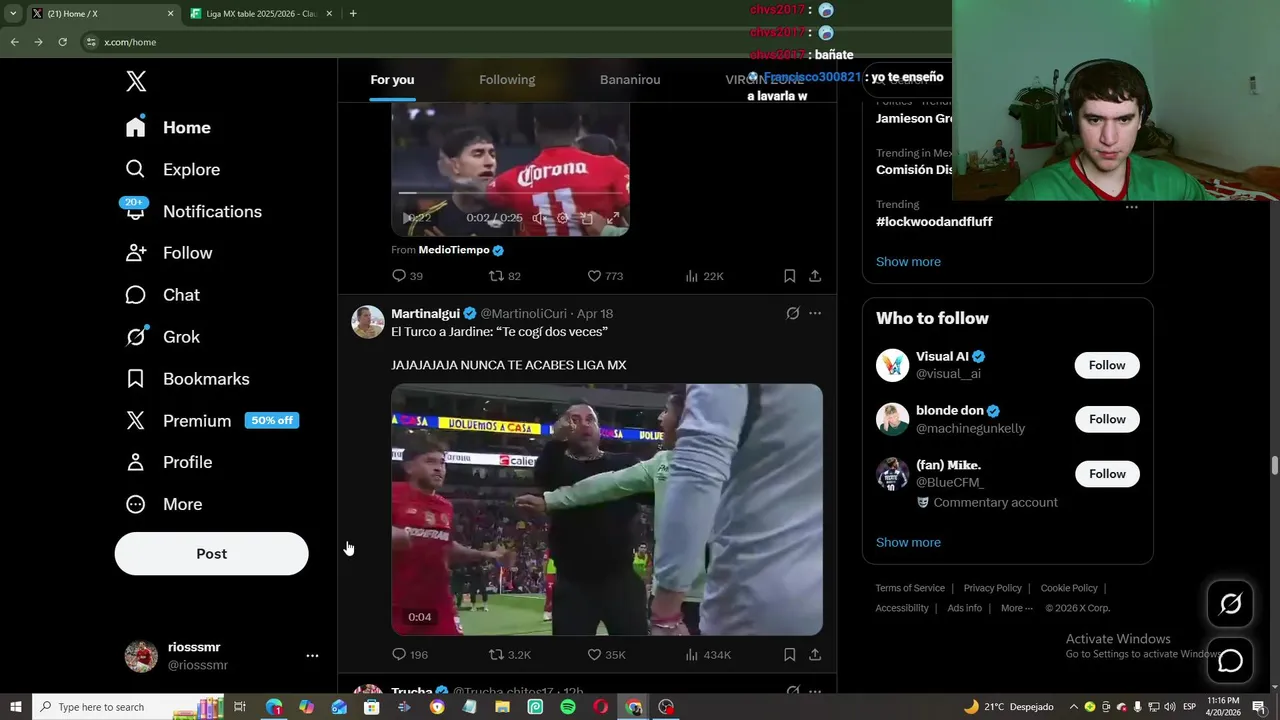Open Notifications in the sidebar
The height and width of the screenshot is (720, 1280).
(193, 212)
